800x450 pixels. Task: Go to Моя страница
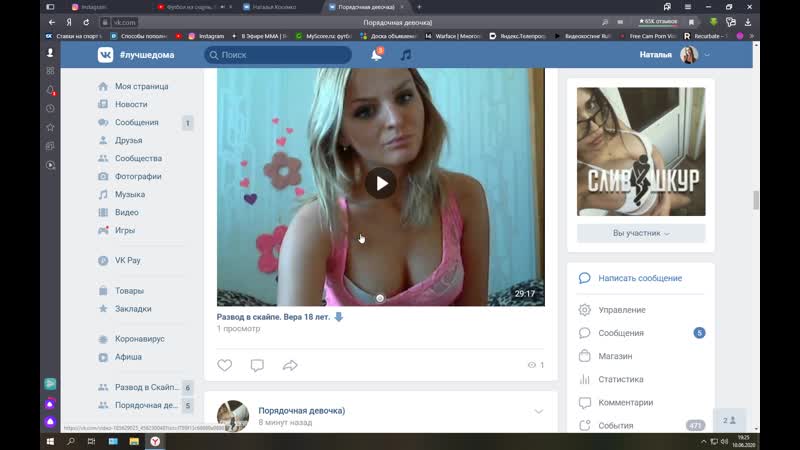[141, 86]
